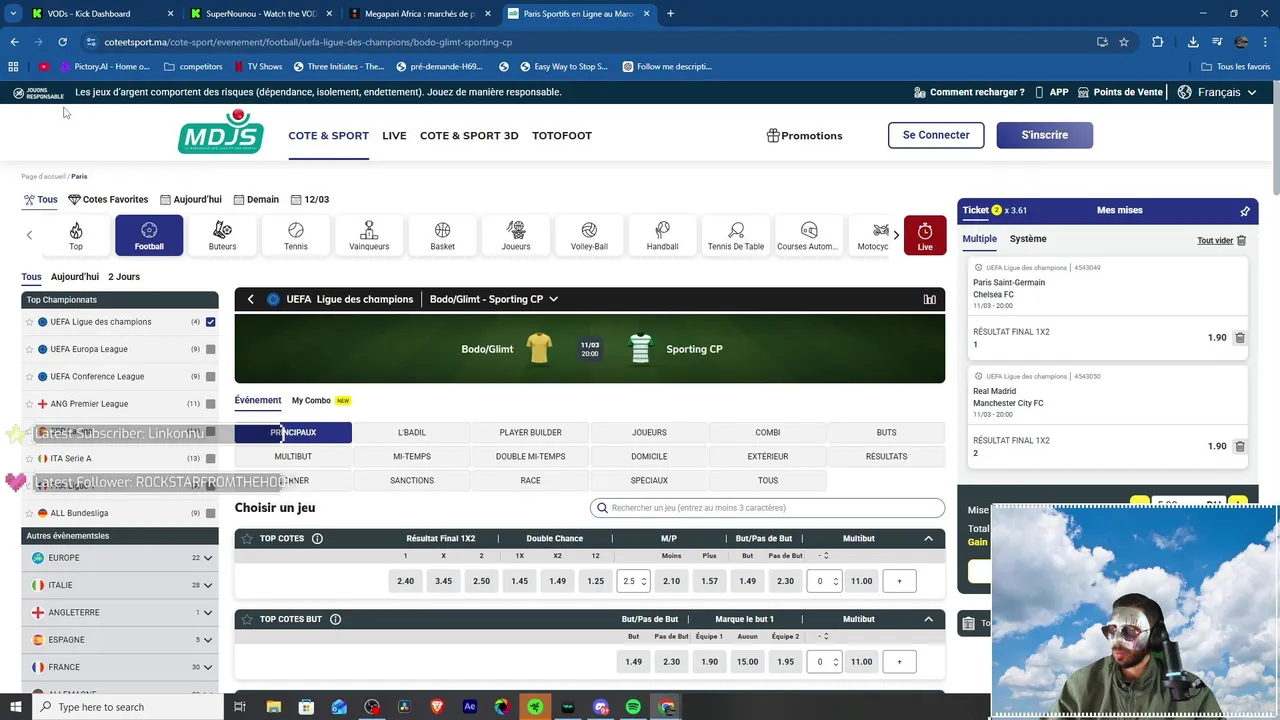Star the UEFA Europa League as favorite
The height and width of the screenshot is (720, 1280).
[29, 349]
